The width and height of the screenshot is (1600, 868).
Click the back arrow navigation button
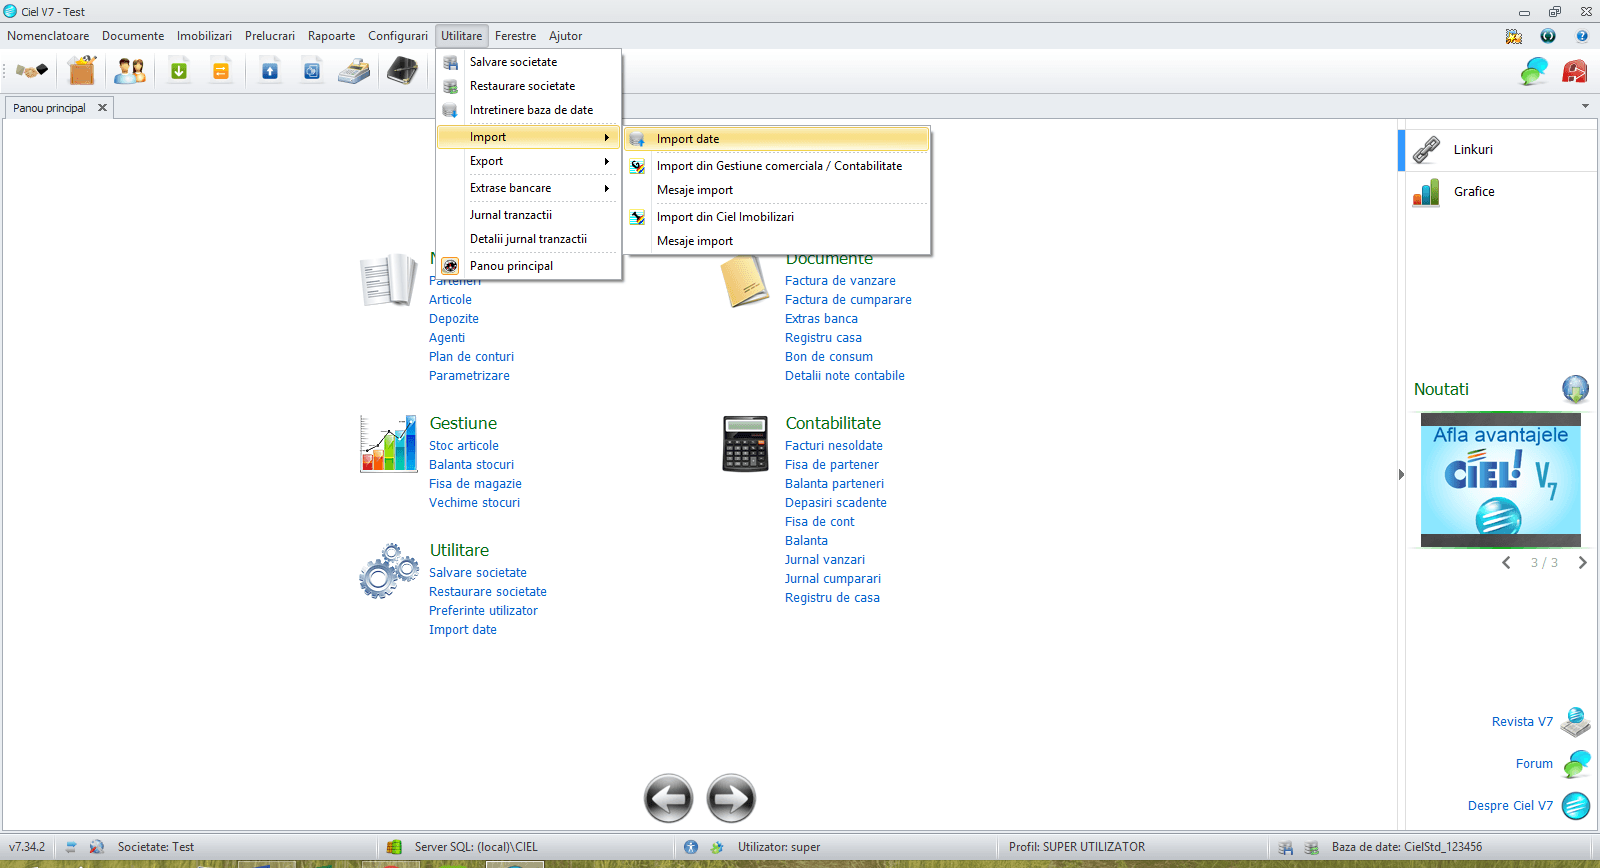(x=669, y=798)
